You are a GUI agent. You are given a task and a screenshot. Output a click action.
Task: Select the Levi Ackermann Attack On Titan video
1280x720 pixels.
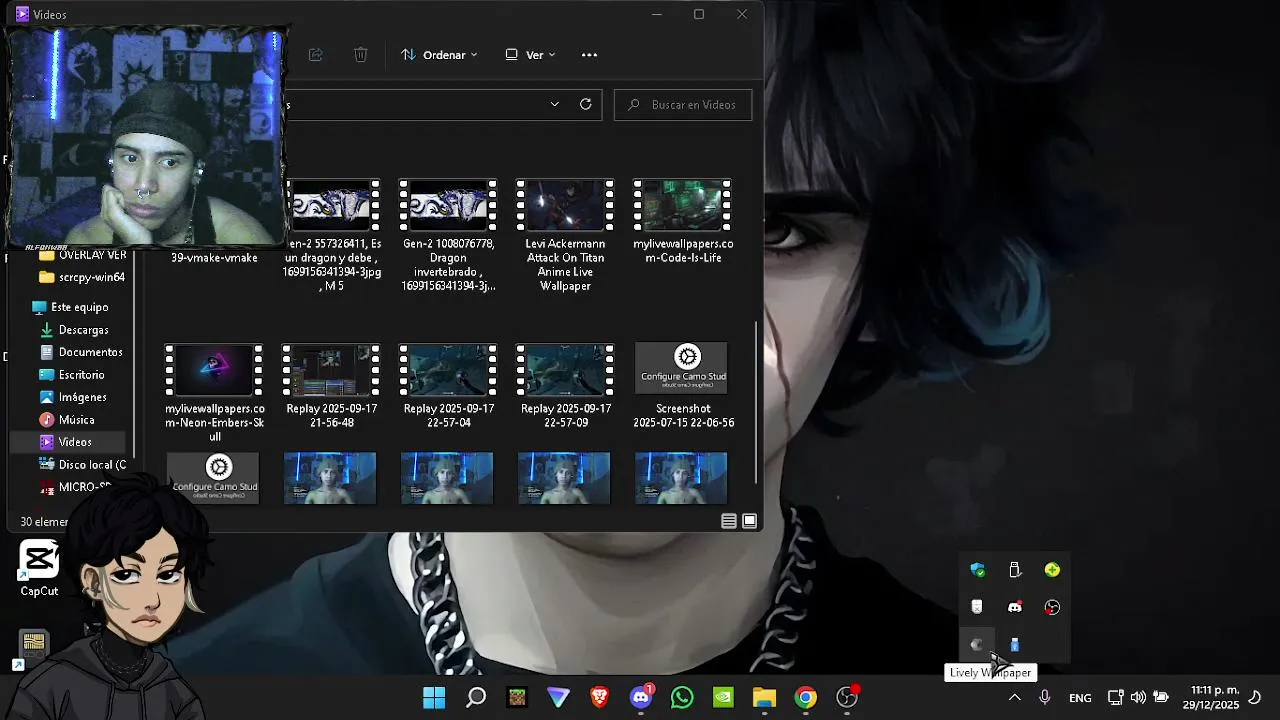(565, 235)
